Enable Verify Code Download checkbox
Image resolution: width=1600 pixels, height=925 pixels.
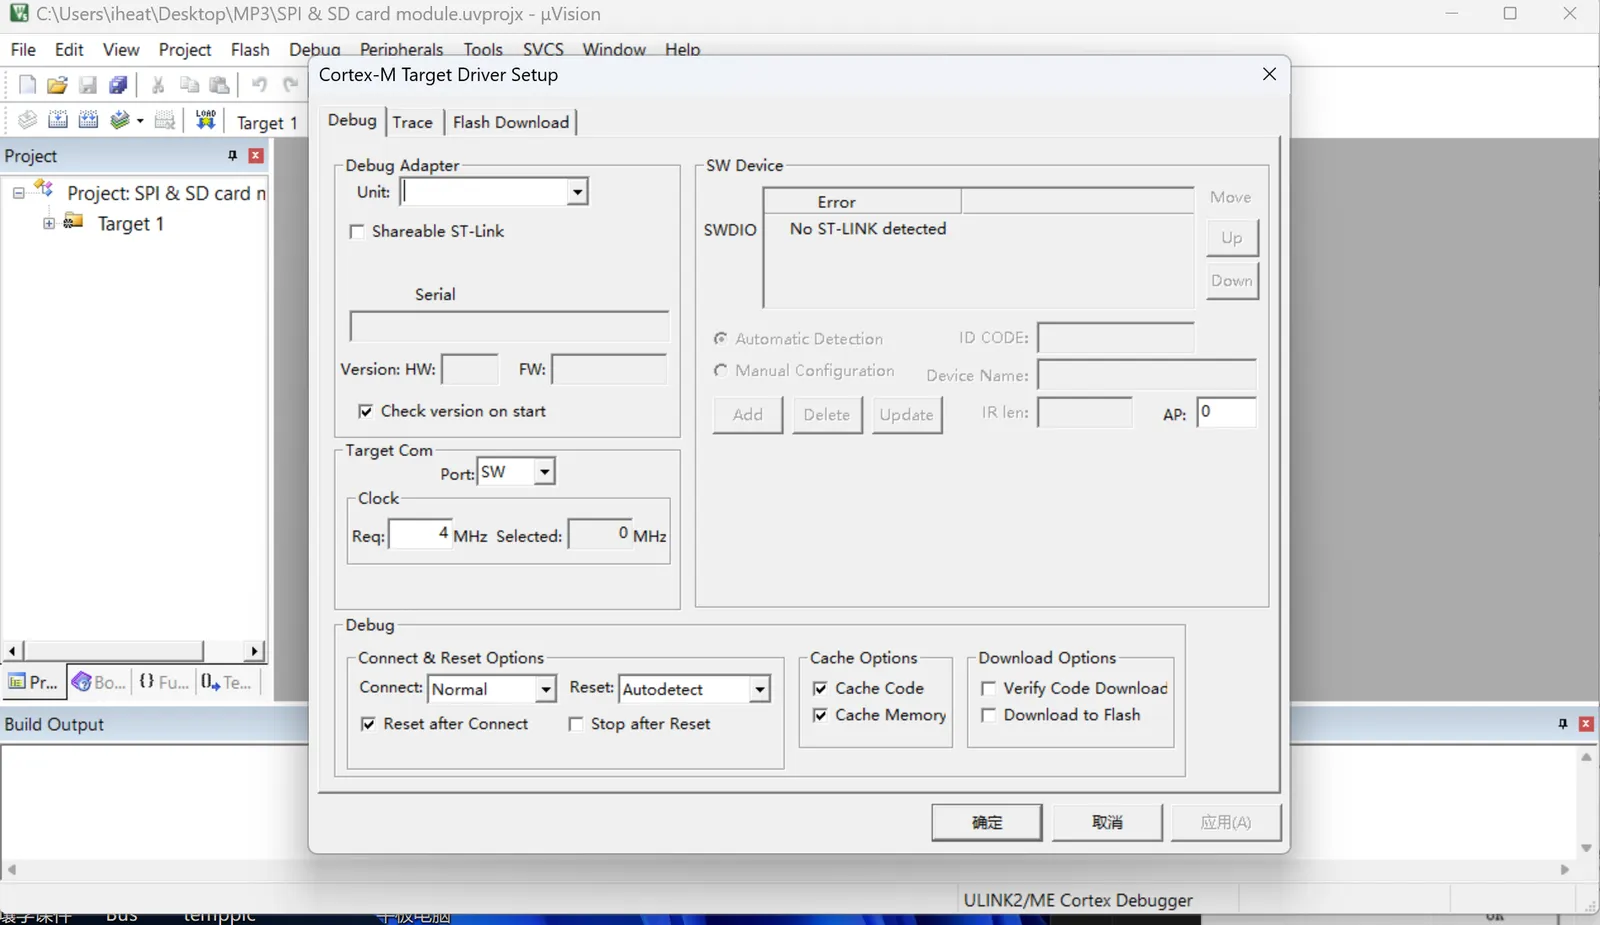pyautogui.click(x=988, y=688)
